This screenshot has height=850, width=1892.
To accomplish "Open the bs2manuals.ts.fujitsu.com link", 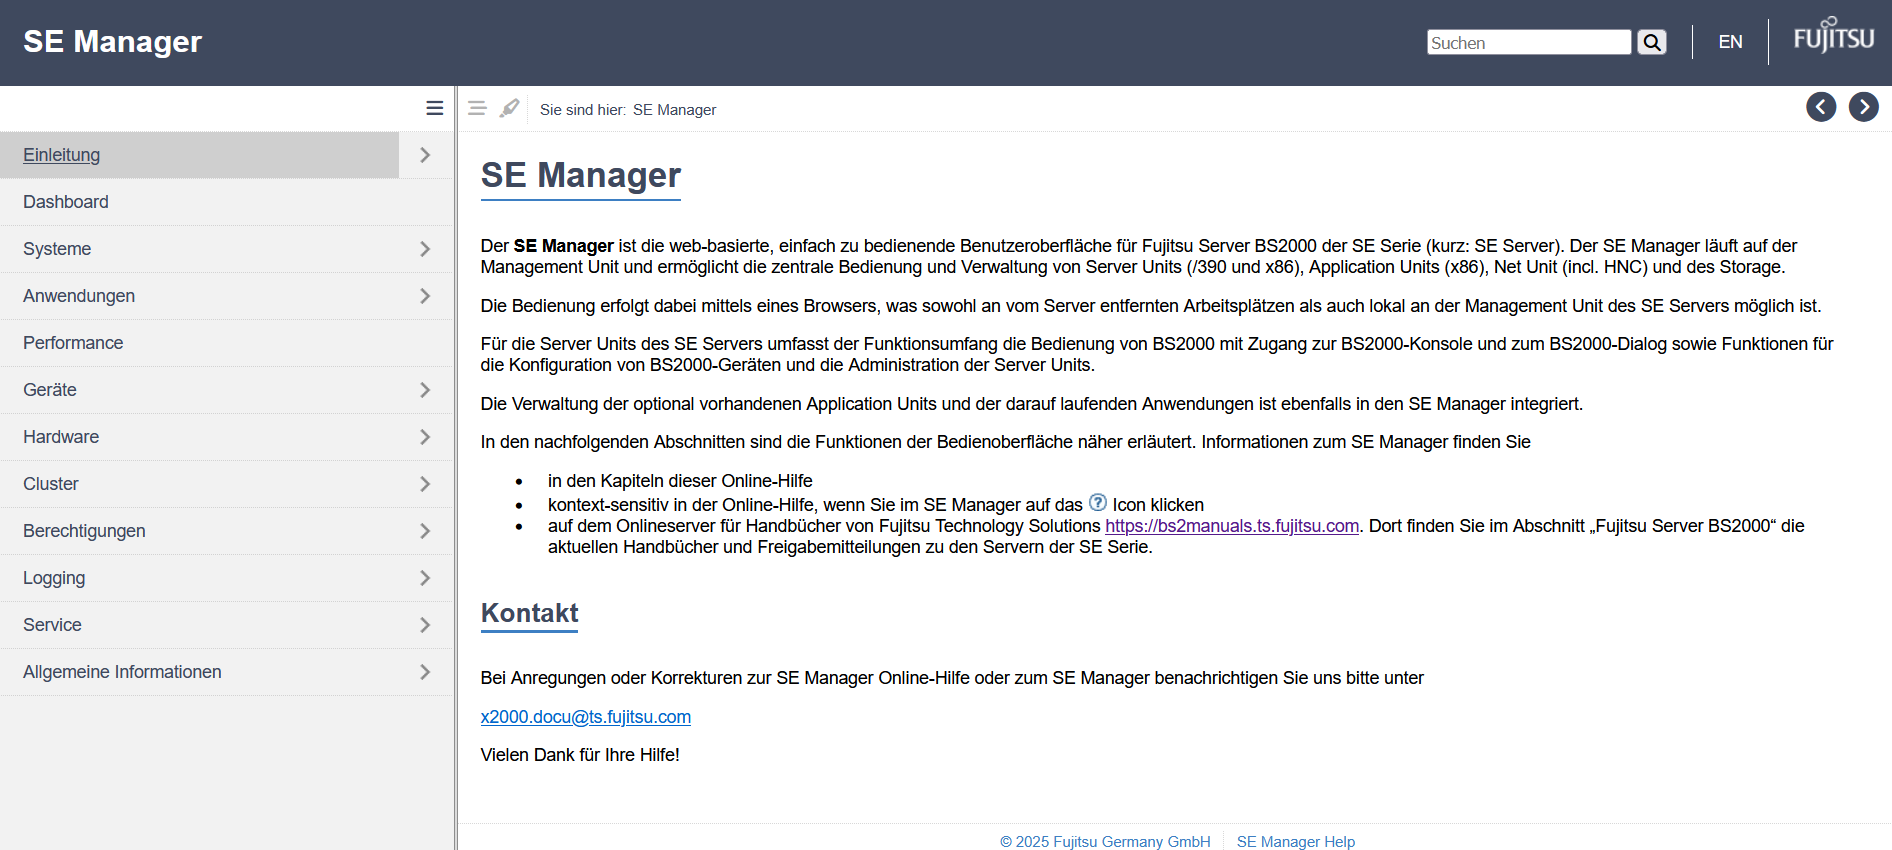I will pyautogui.click(x=1231, y=526).
